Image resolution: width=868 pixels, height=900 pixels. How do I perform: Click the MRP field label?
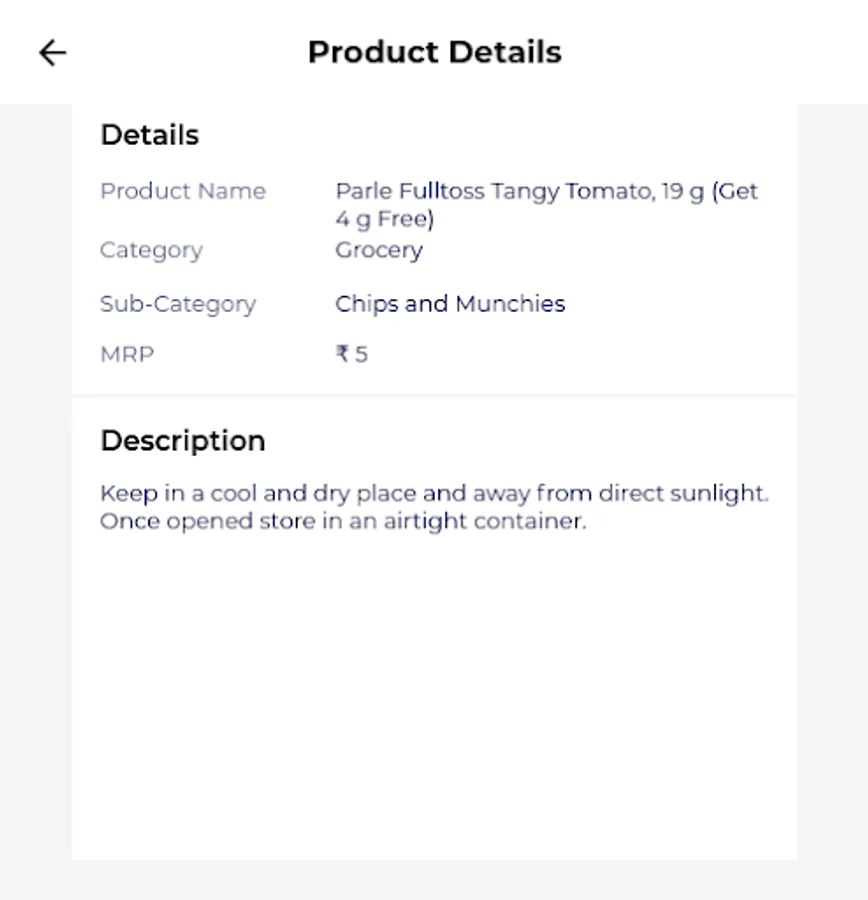click(x=127, y=354)
